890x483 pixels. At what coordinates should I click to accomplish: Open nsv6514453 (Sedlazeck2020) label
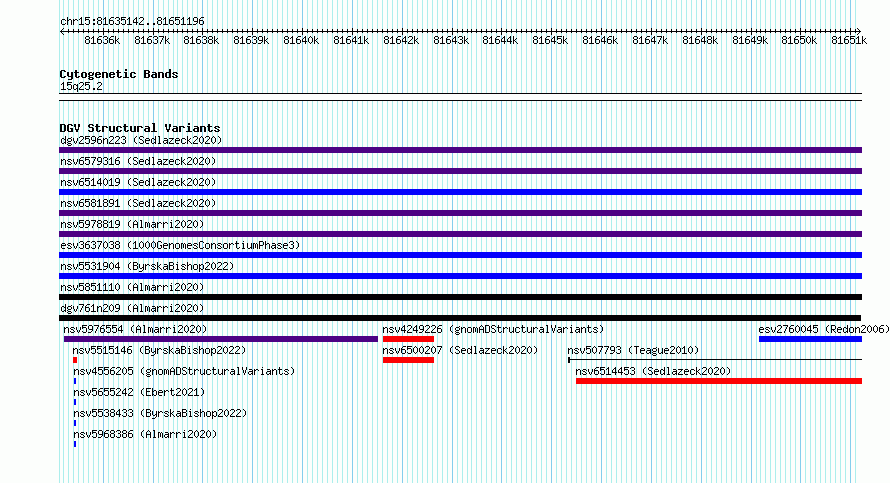click(653, 371)
